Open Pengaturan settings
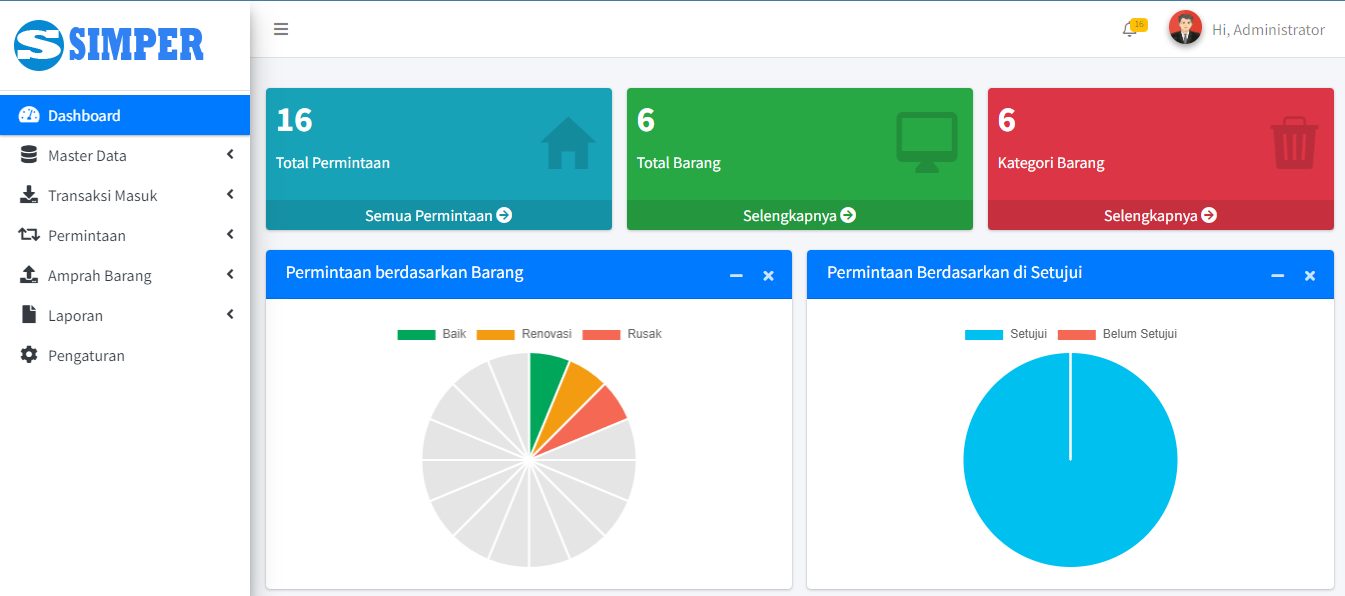This screenshot has width=1345, height=596. click(125, 355)
